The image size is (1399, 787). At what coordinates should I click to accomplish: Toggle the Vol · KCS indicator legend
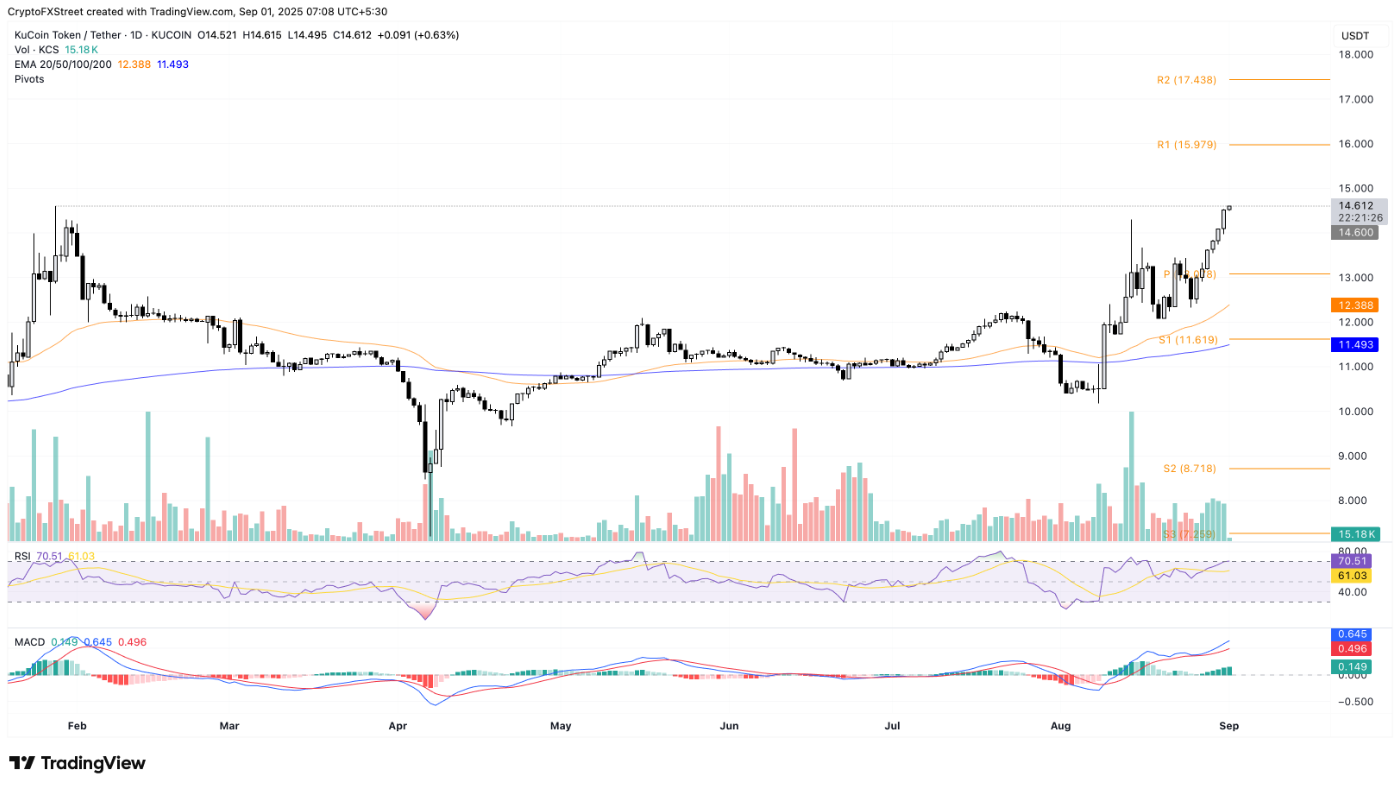pos(38,49)
